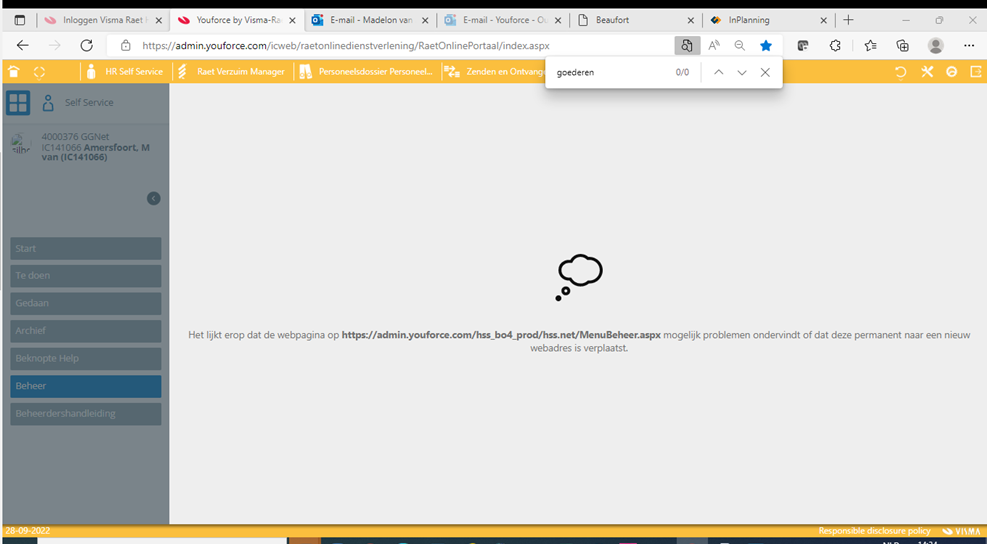Open the Archief menu item
This screenshot has width=987, height=544.
point(86,331)
